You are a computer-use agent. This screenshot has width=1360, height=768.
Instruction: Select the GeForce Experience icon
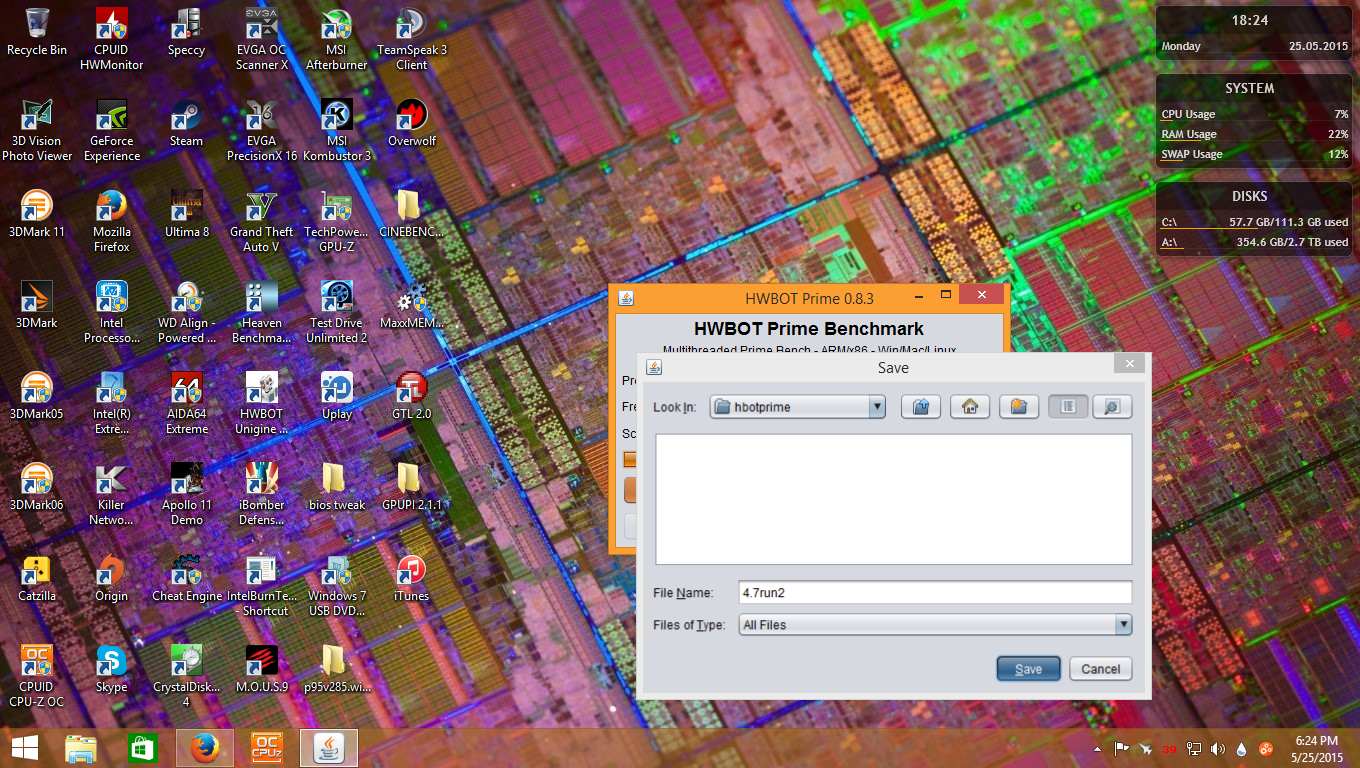(x=111, y=130)
